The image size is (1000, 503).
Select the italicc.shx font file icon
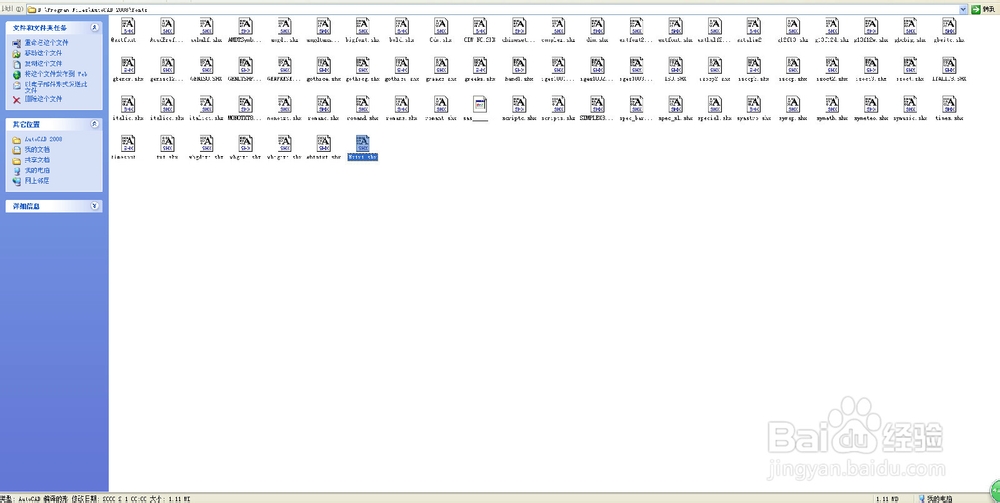point(167,105)
